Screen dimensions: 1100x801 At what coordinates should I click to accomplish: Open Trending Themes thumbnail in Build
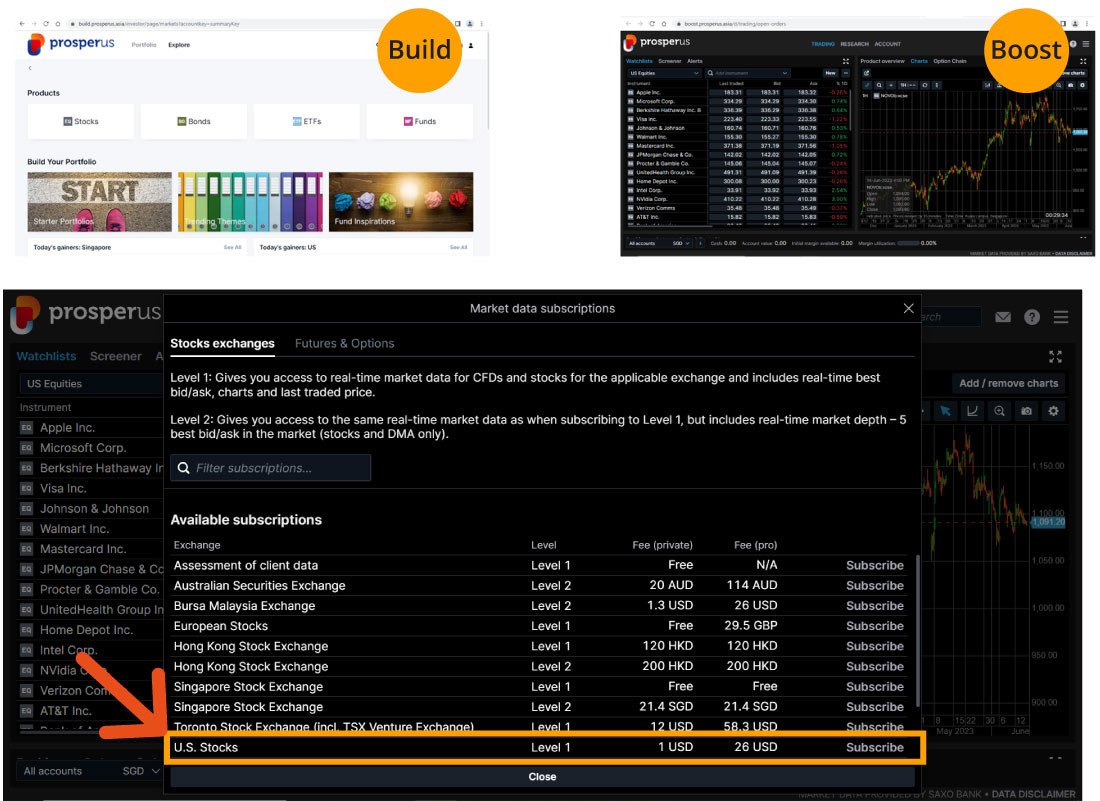pyautogui.click(x=250, y=202)
